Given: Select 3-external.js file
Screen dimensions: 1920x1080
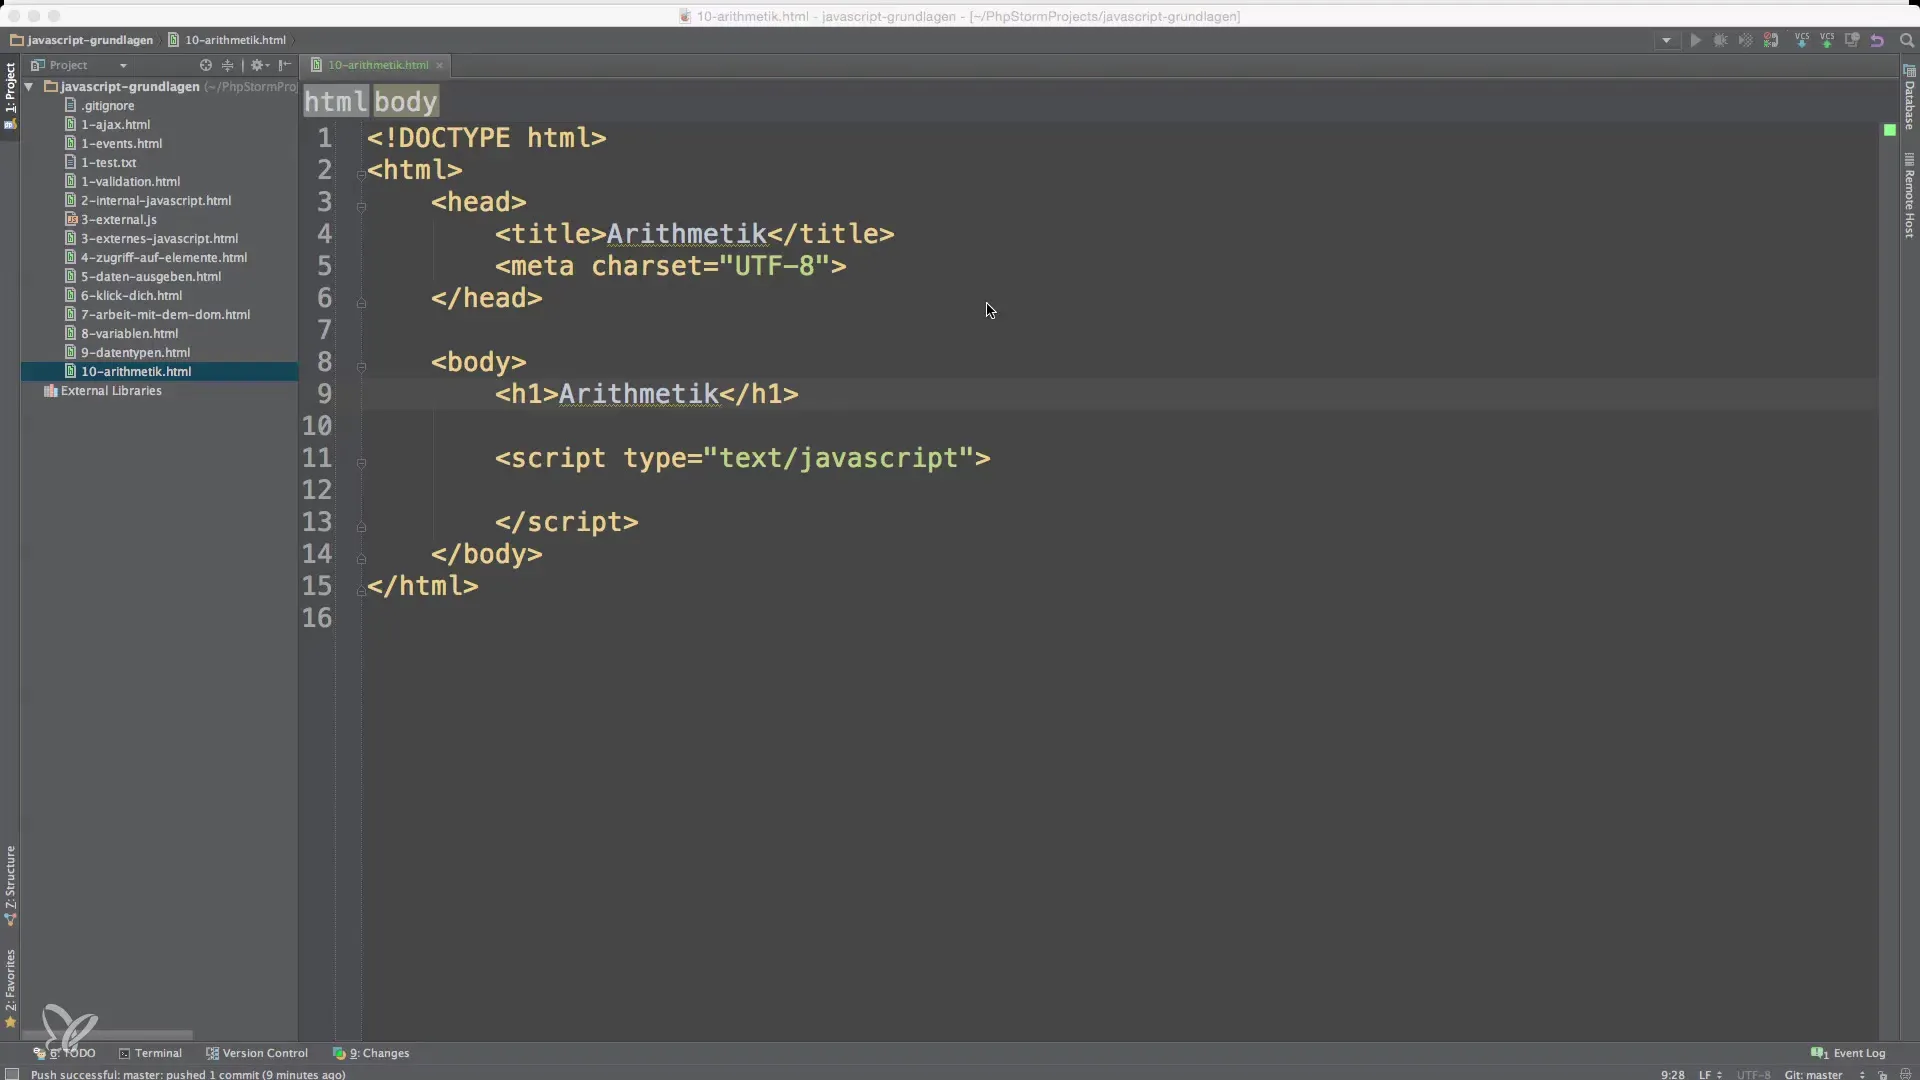Looking at the screenshot, I should tap(118, 219).
